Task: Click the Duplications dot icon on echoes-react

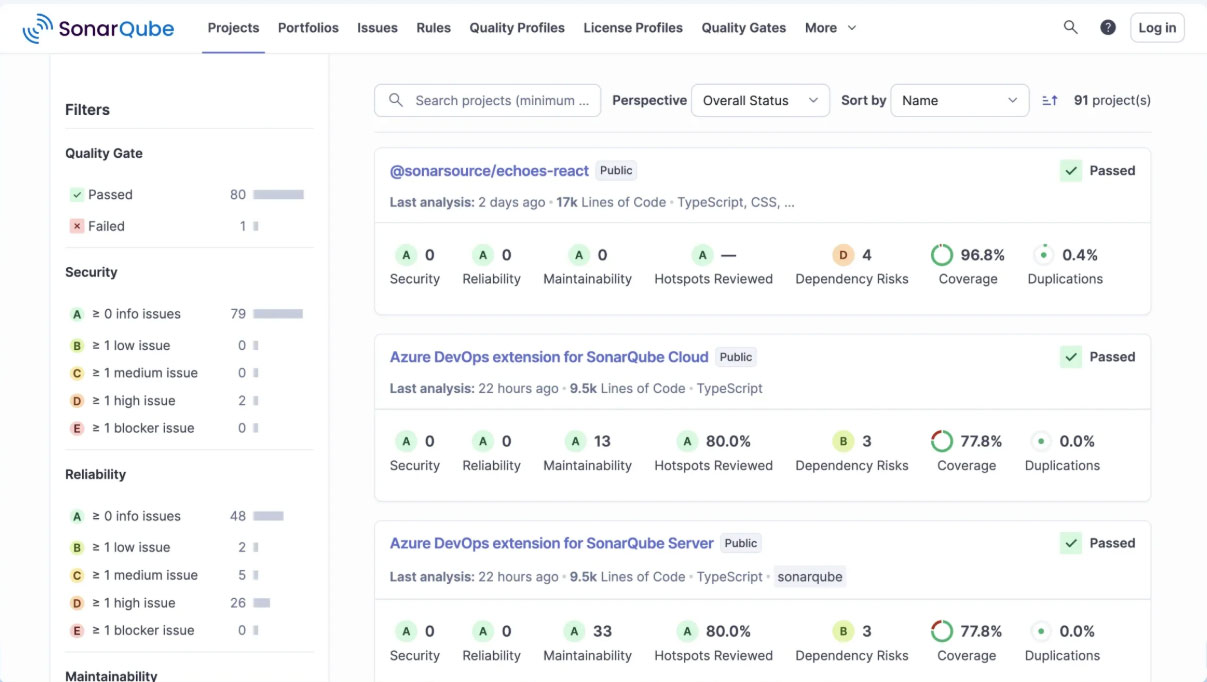Action: [x=1043, y=254]
